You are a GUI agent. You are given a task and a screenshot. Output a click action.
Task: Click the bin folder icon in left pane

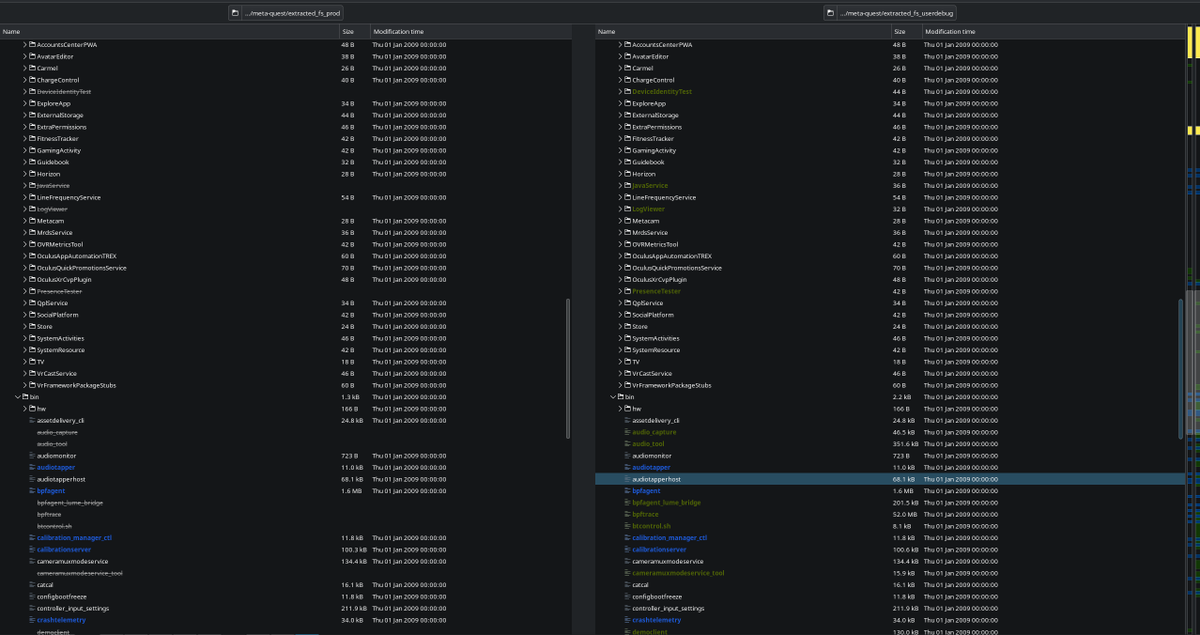tap(25, 397)
